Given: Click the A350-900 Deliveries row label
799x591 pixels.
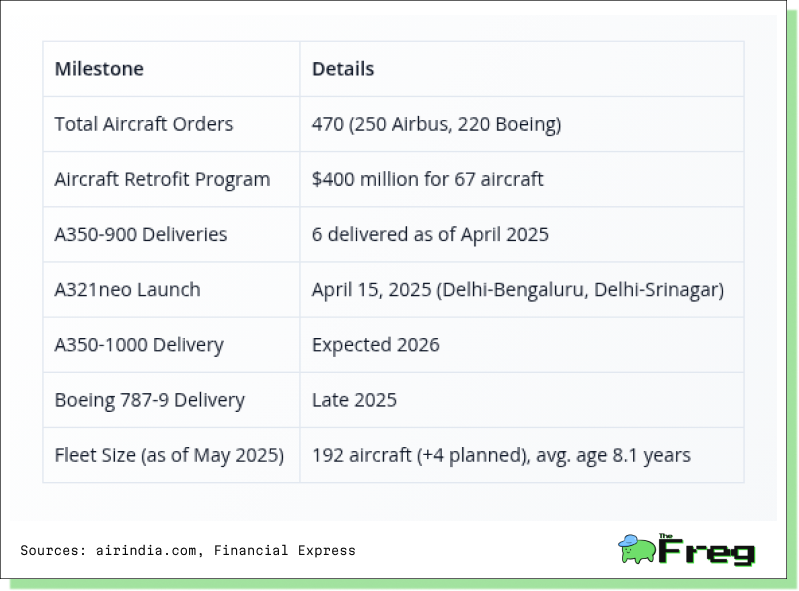Looking at the screenshot, I should (141, 234).
